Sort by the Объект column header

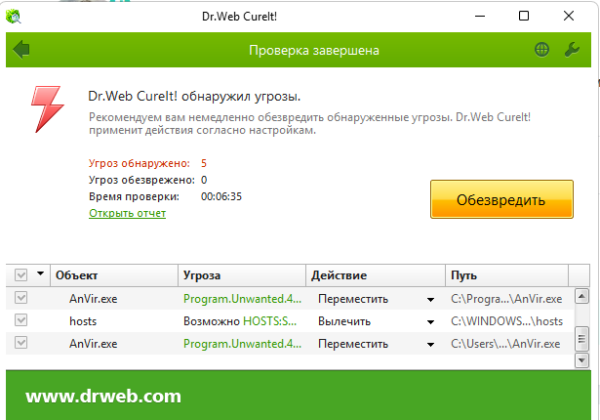[x=114, y=275]
